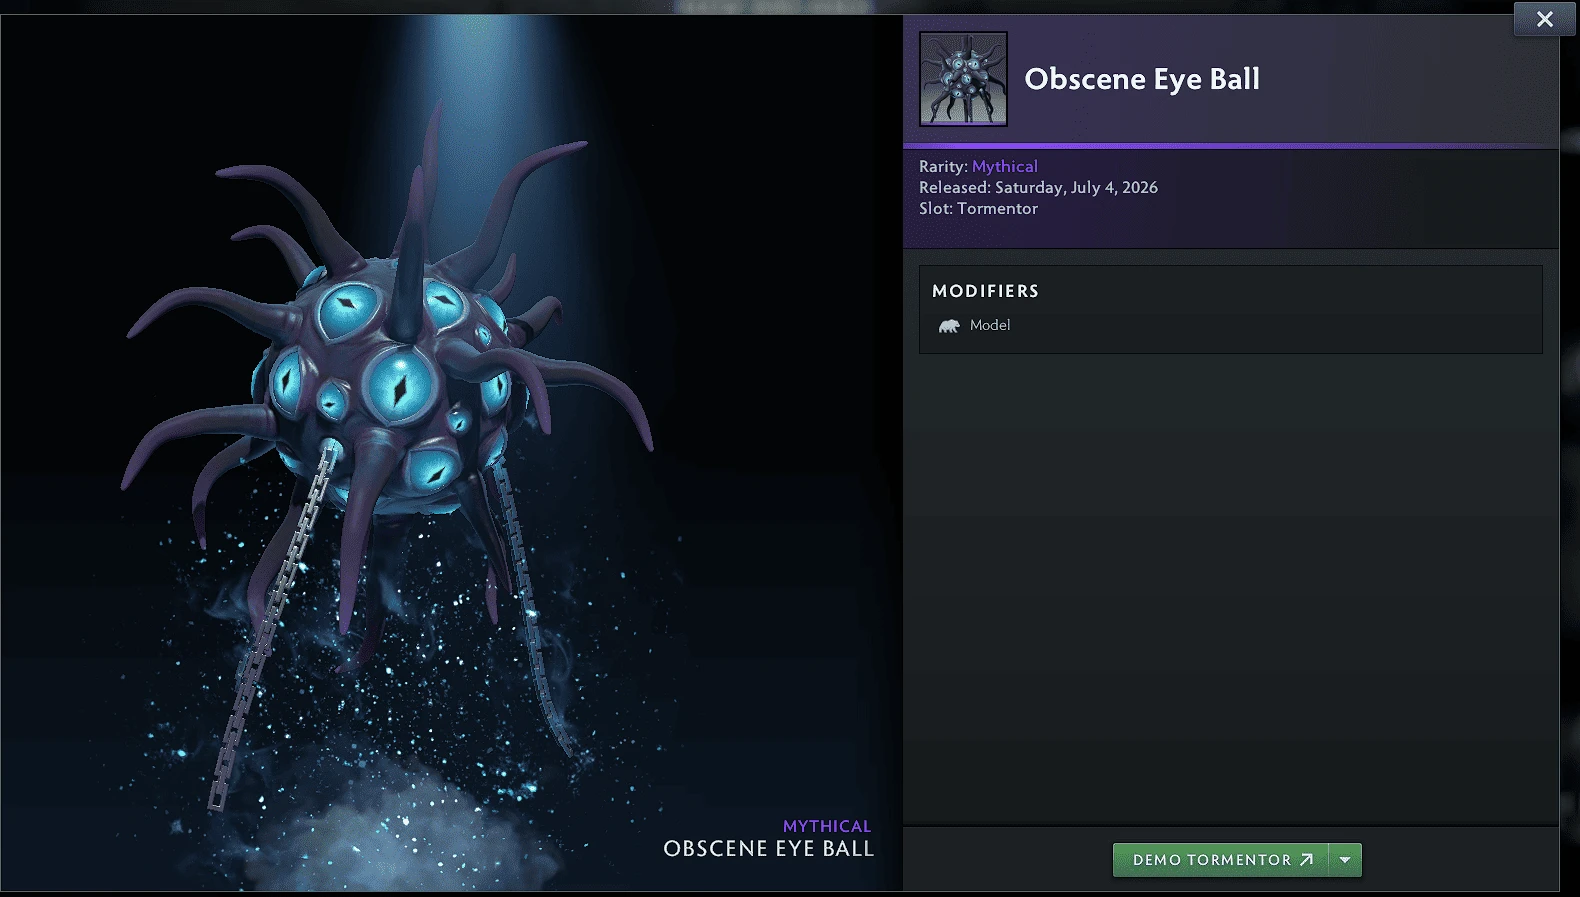This screenshot has width=1580, height=897.
Task: Click the Obscene Eye Ball title heading
Action: click(1142, 79)
